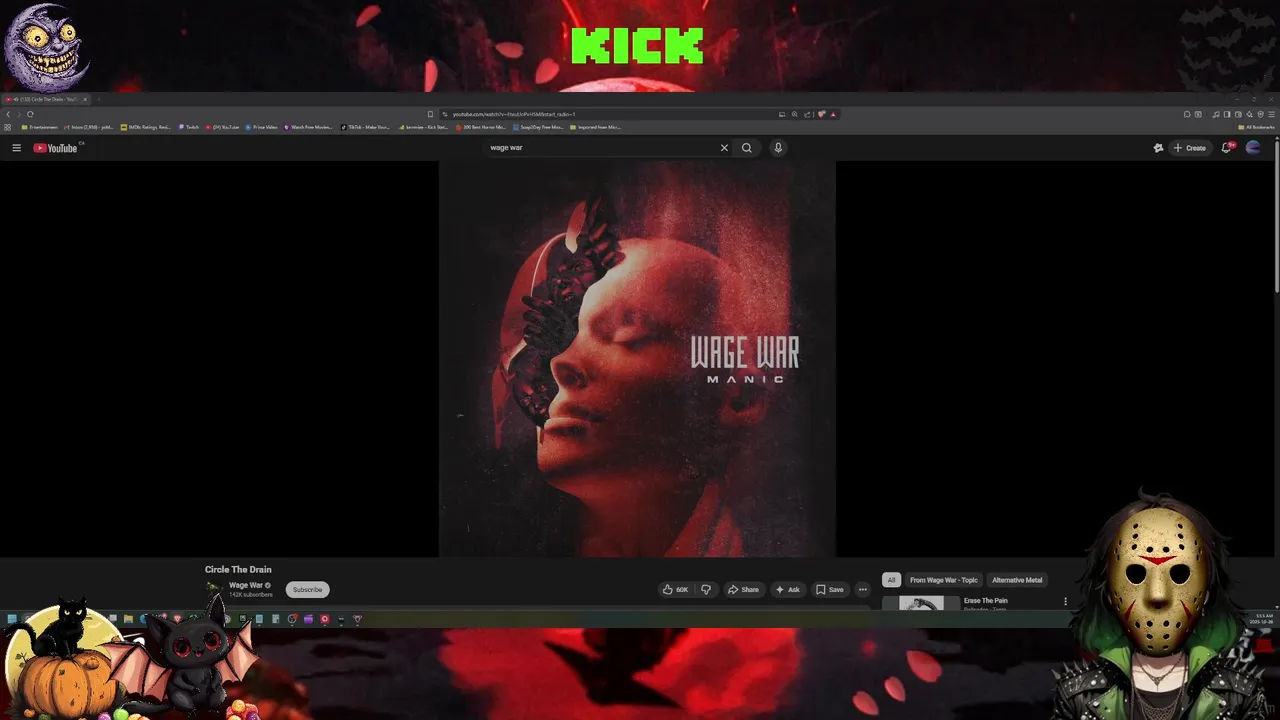Save the video to a playlist

point(830,590)
